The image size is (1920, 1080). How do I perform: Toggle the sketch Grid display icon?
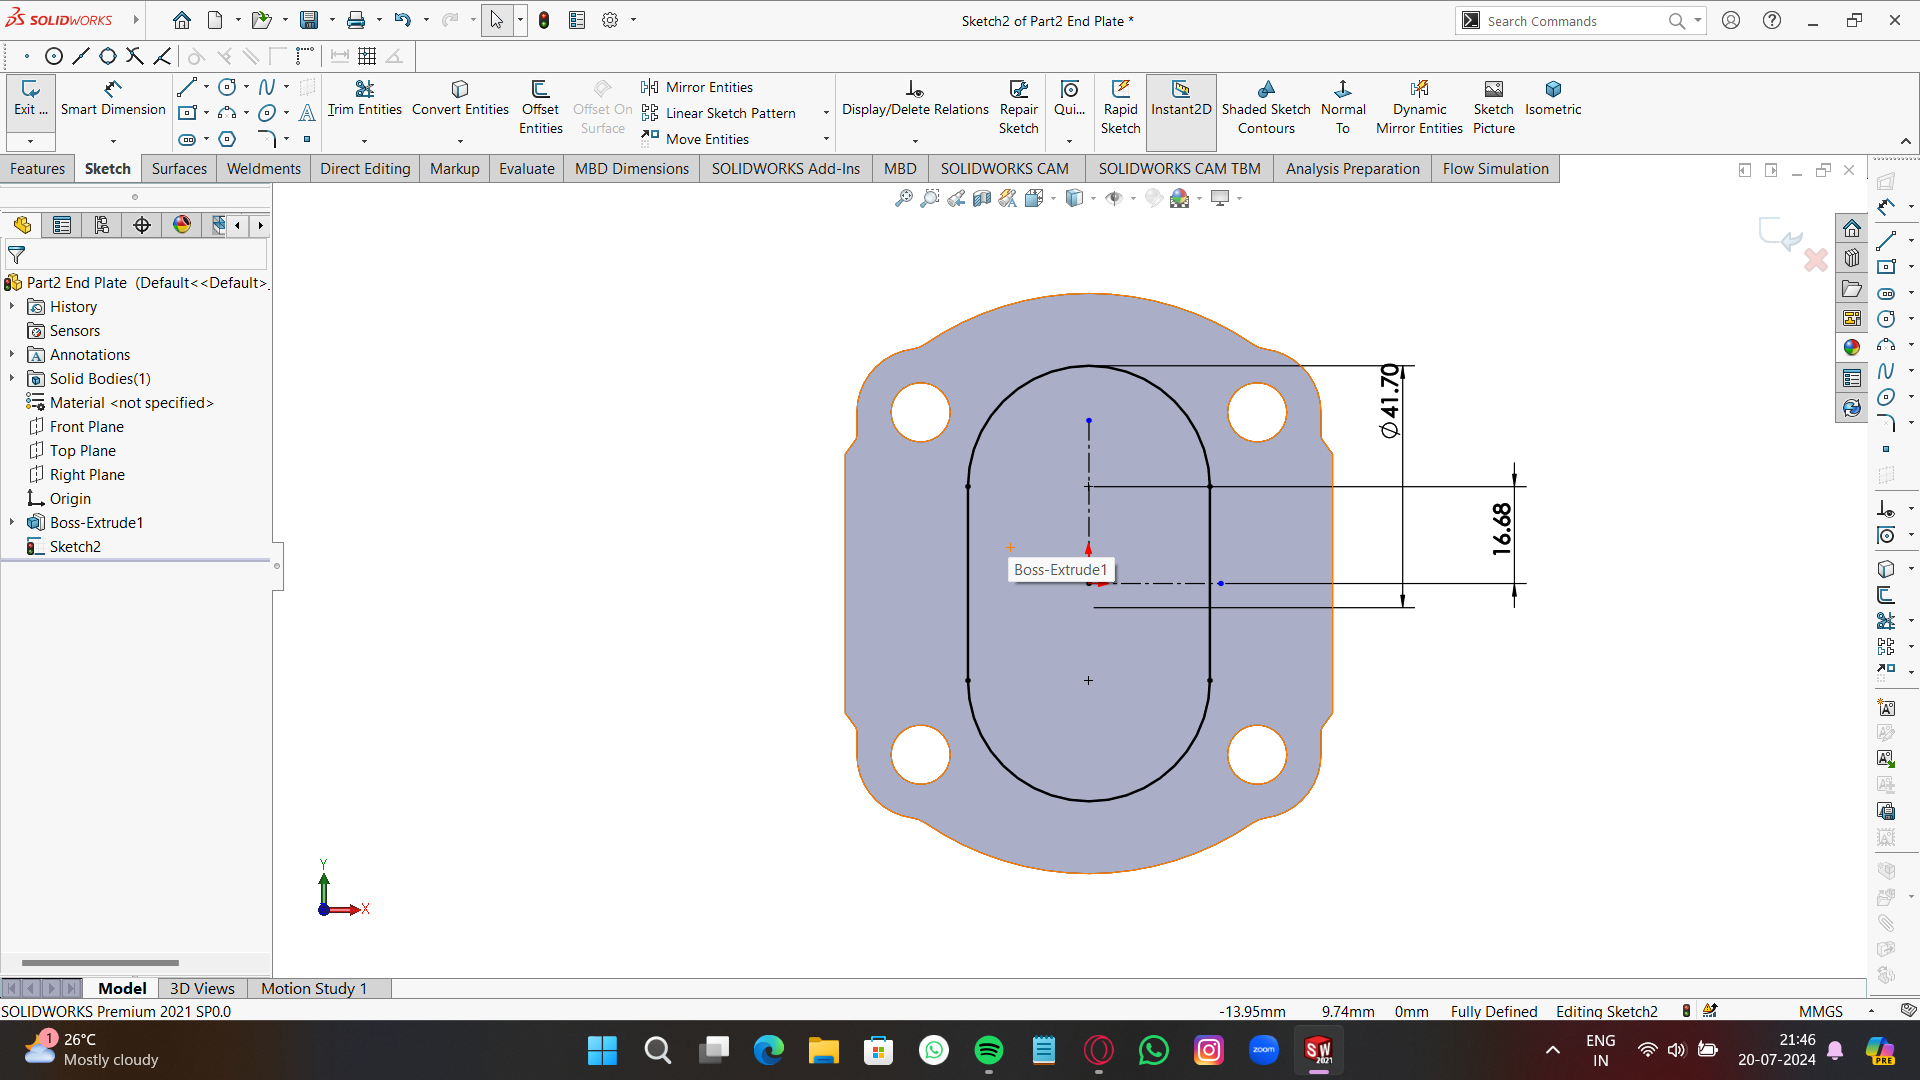[x=368, y=56]
